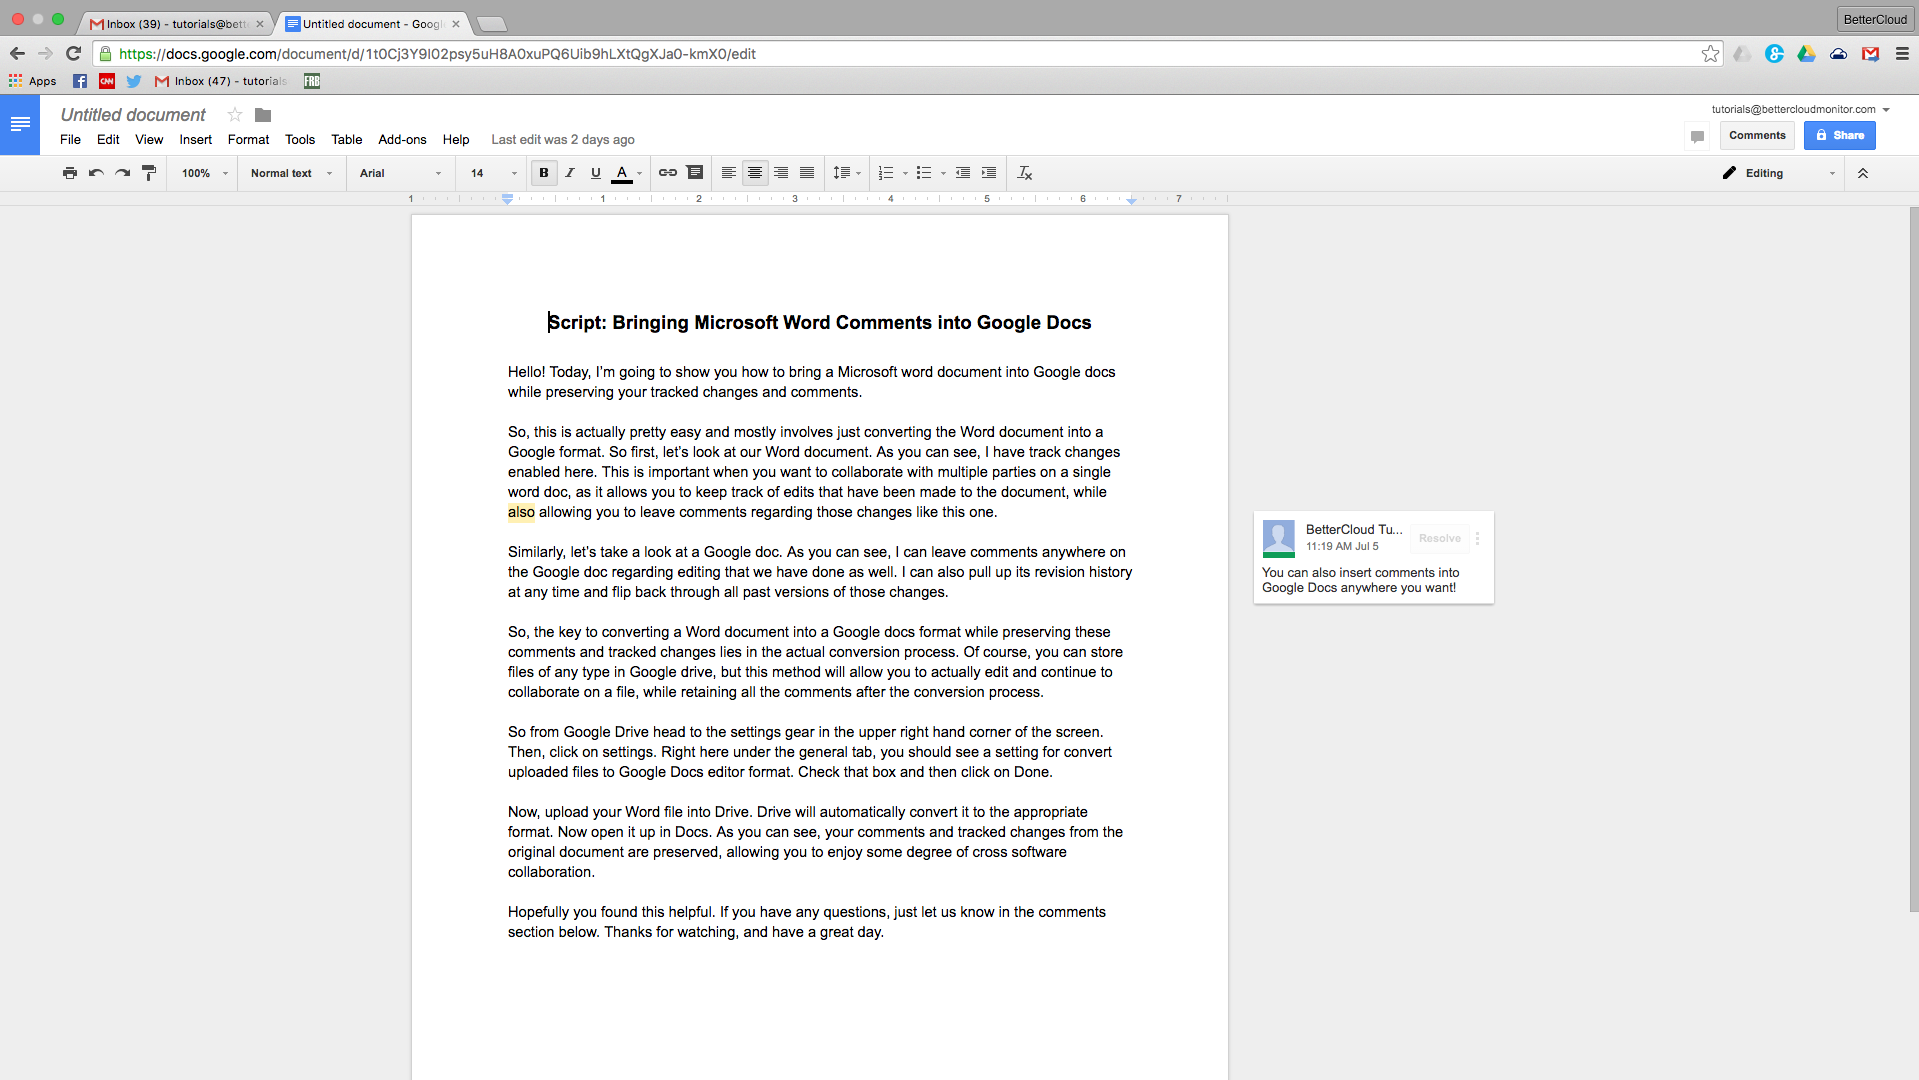Open the Normal text style dropdown

pos(291,173)
